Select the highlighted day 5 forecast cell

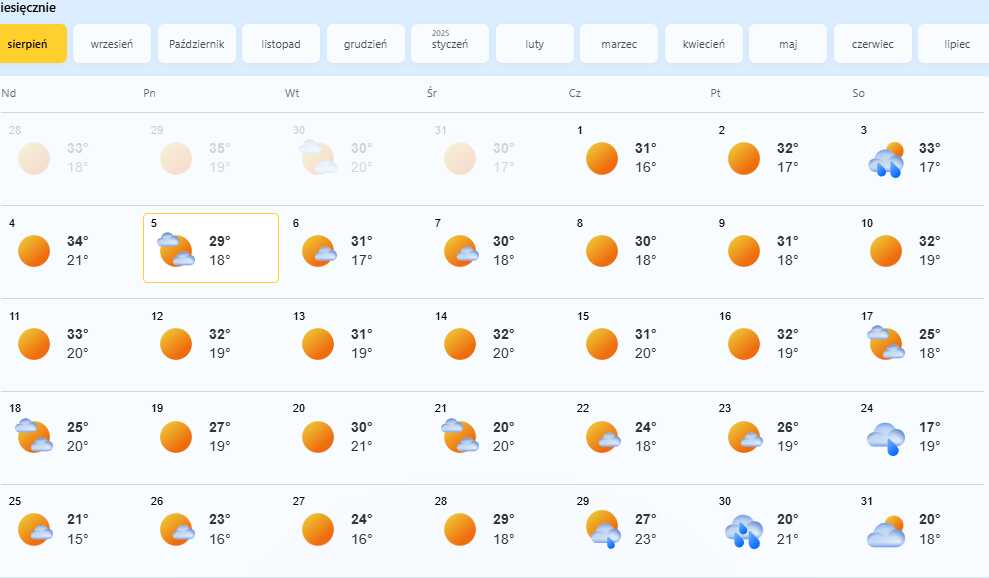211,248
